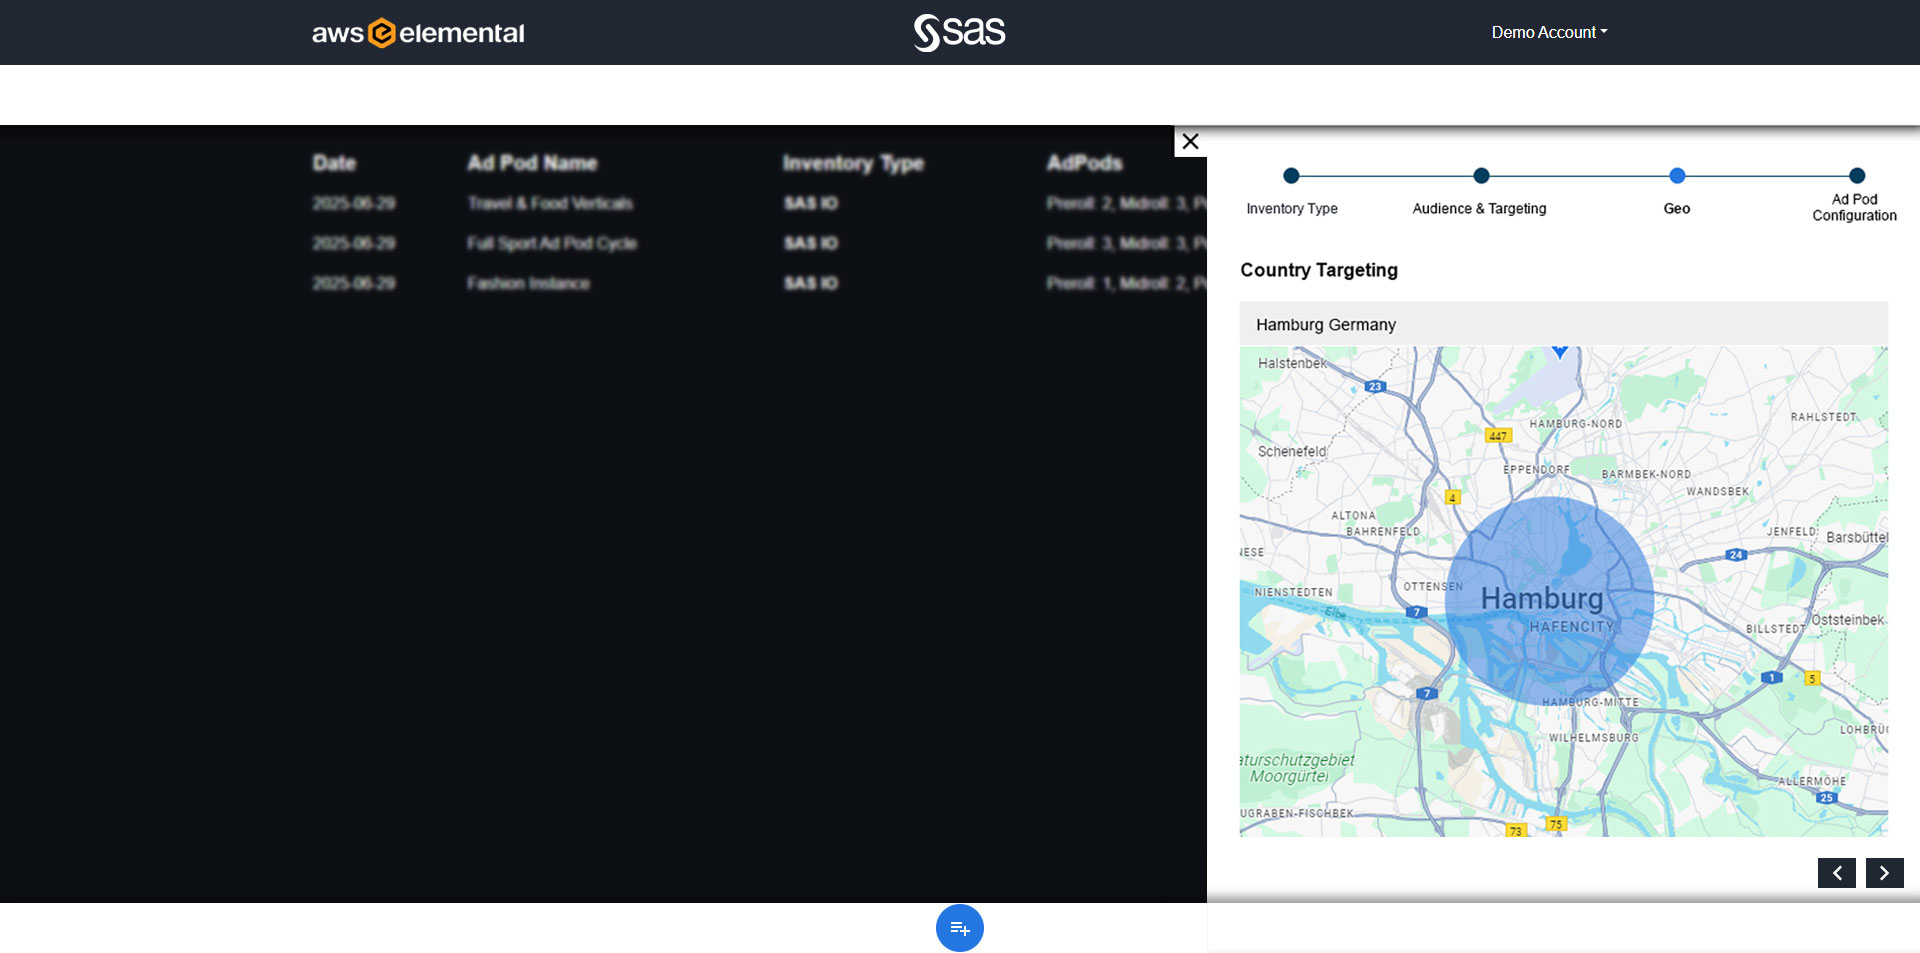The image size is (1920, 953).
Task: Click the Date column header
Action: coord(334,163)
